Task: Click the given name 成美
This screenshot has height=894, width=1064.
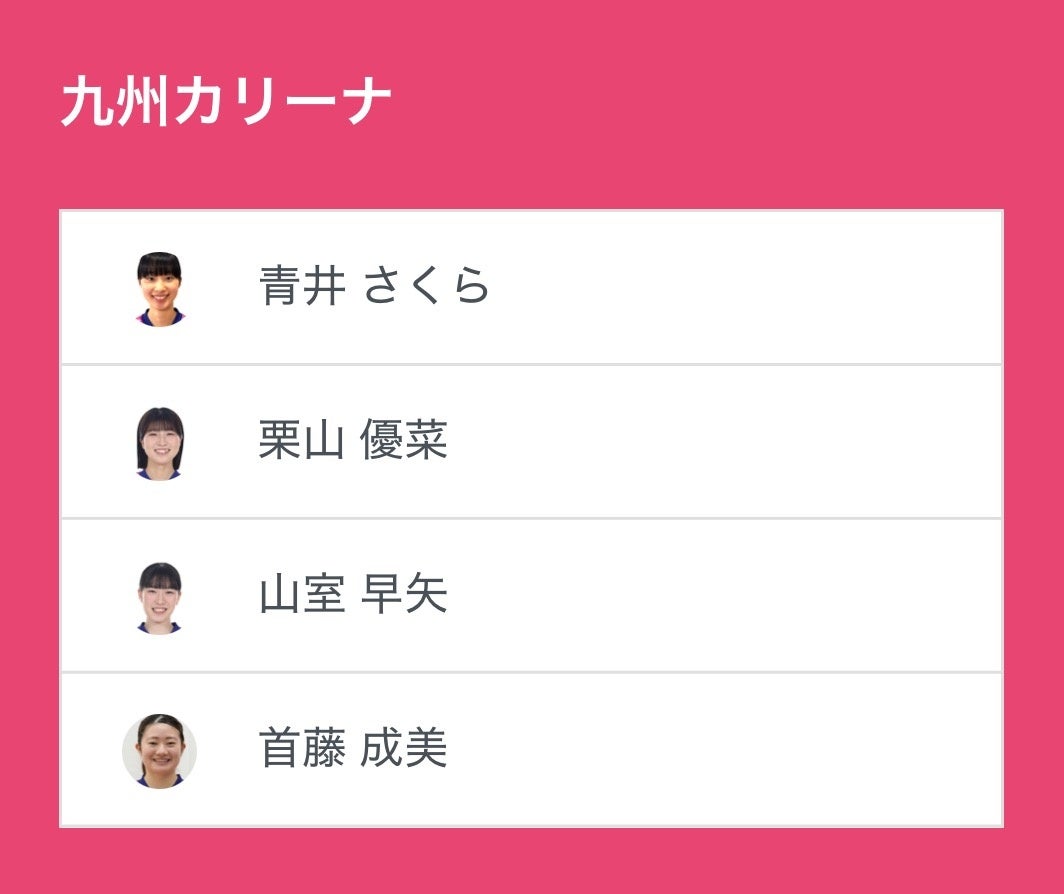Action: pyautogui.click(x=404, y=750)
